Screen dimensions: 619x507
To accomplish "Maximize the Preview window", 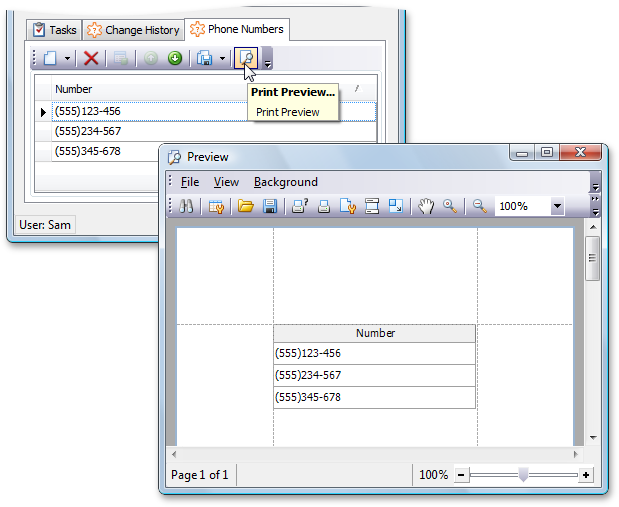I will (547, 152).
